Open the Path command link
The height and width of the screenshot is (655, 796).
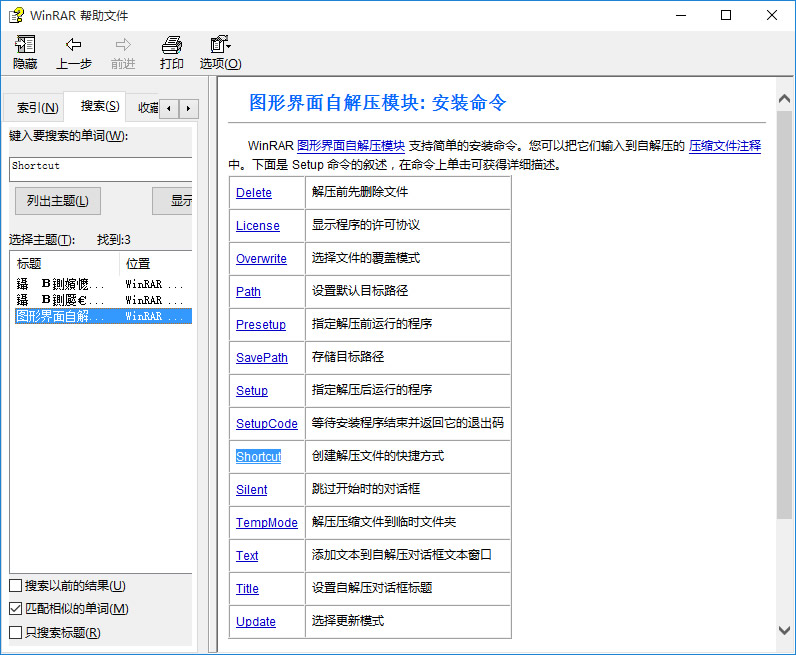(248, 292)
